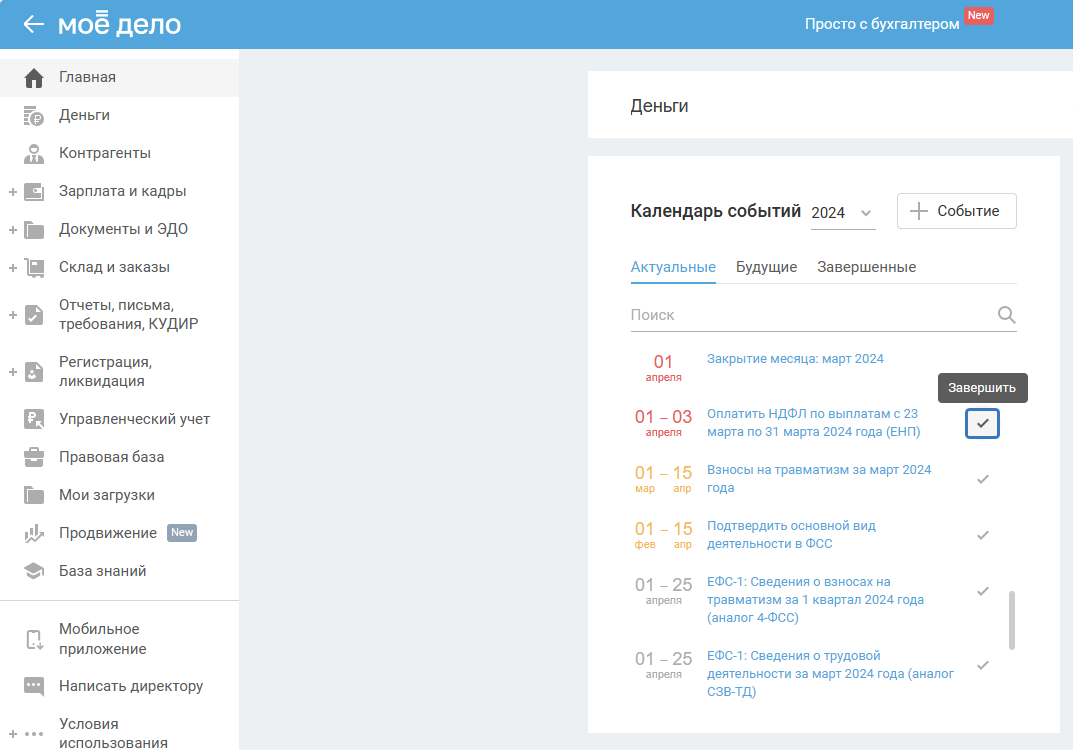Click the База знаний graduation cap icon
Screen dimensions: 1073x750
[34, 571]
